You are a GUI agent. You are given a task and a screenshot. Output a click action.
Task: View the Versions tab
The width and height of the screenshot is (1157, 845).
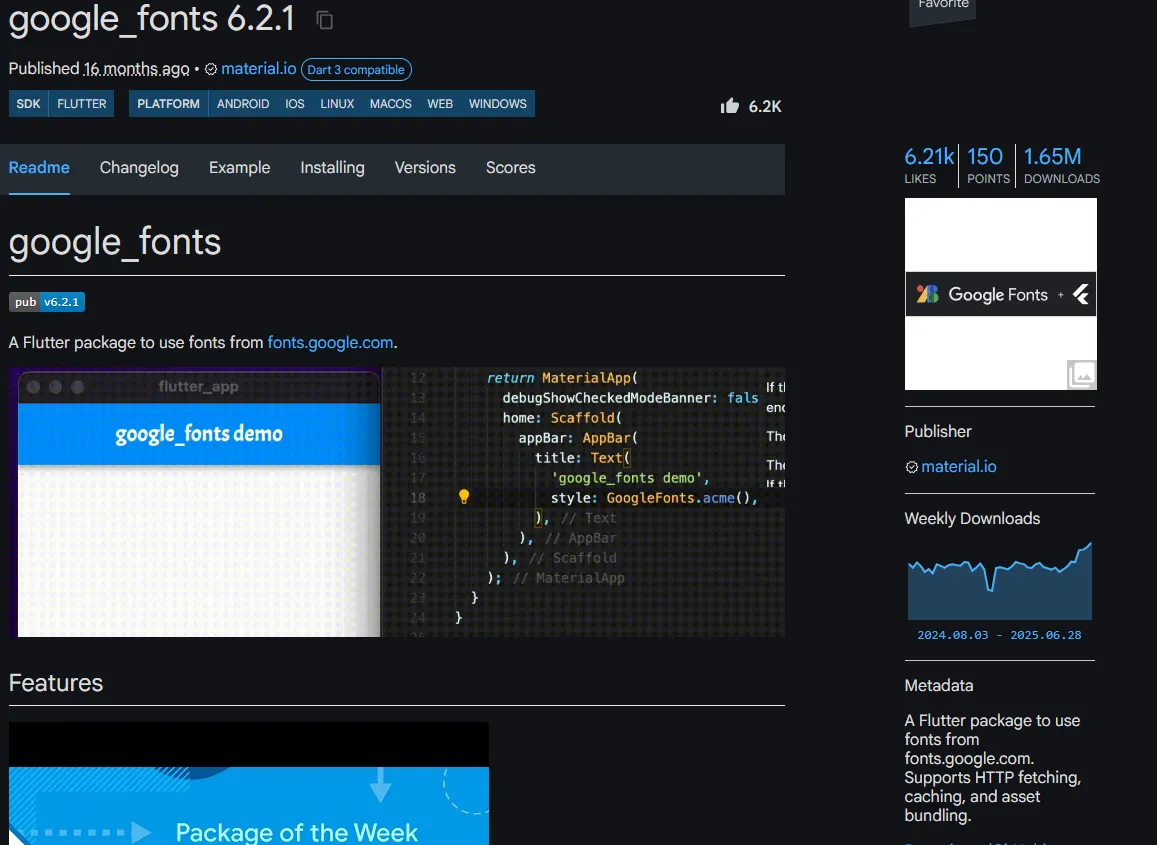pos(425,168)
